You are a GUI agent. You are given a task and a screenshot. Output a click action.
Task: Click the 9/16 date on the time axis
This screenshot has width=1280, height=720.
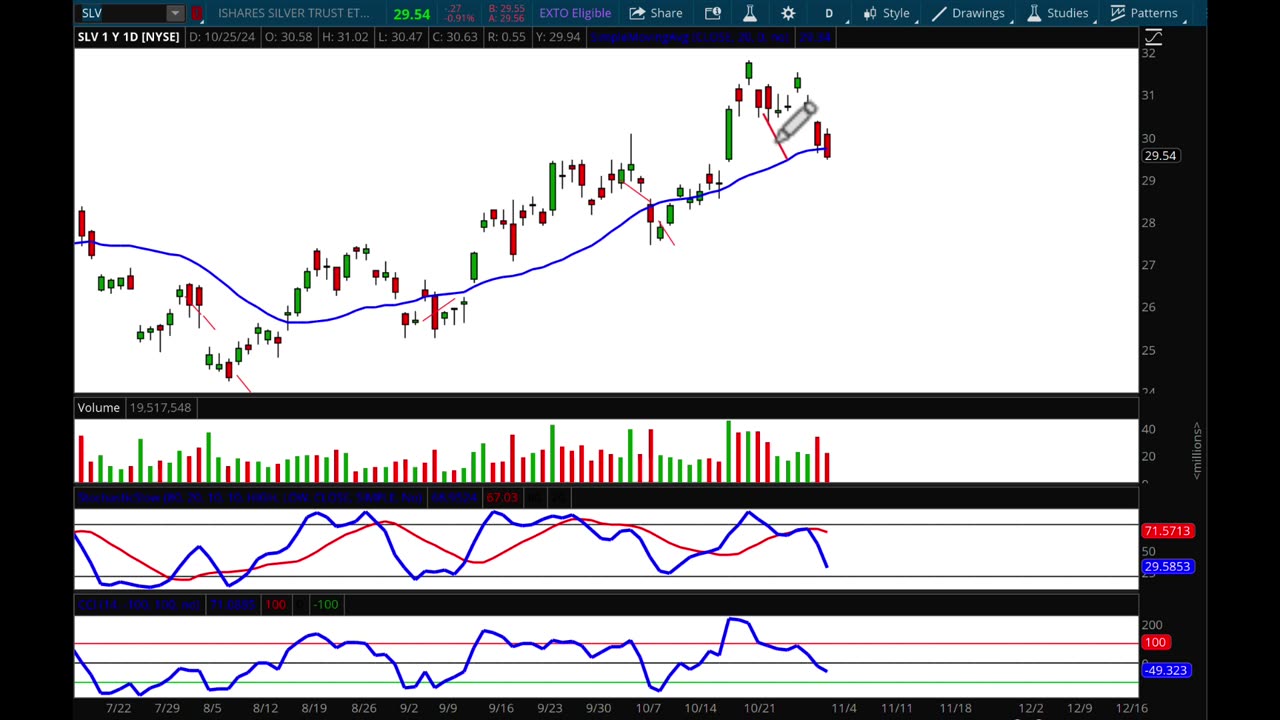coord(501,708)
